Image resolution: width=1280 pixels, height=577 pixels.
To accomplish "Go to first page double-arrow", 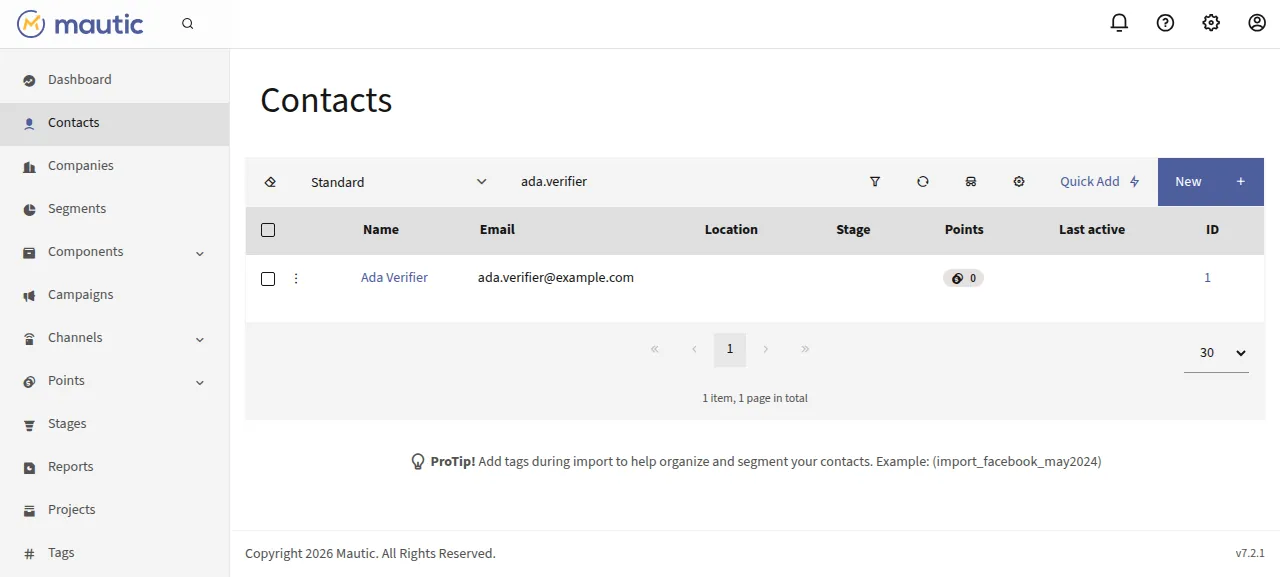I will 655,349.
